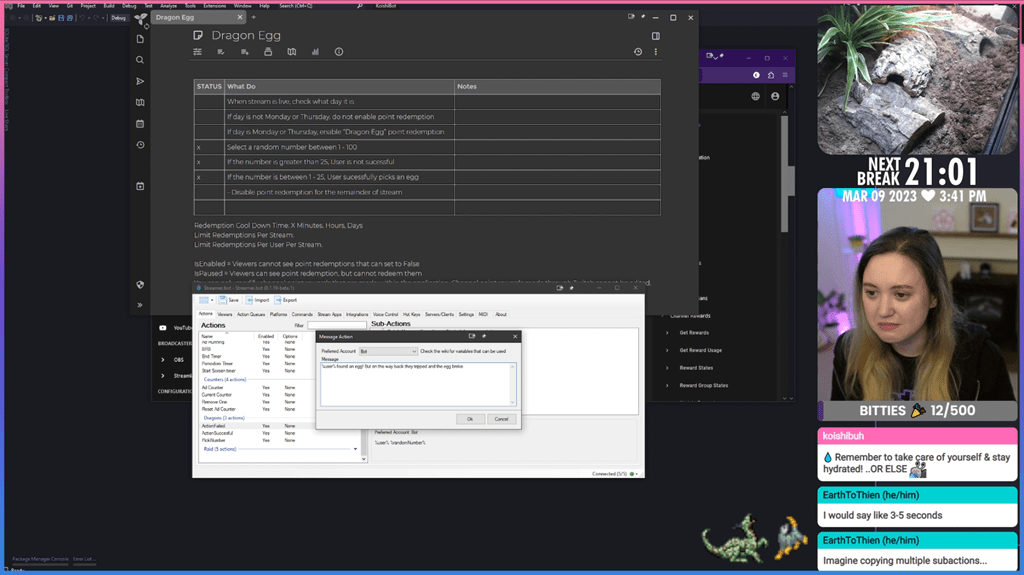Click the scrollbar in the background docs window
Screen dimensions: 1024x575
pyautogui.click(x=785, y=173)
